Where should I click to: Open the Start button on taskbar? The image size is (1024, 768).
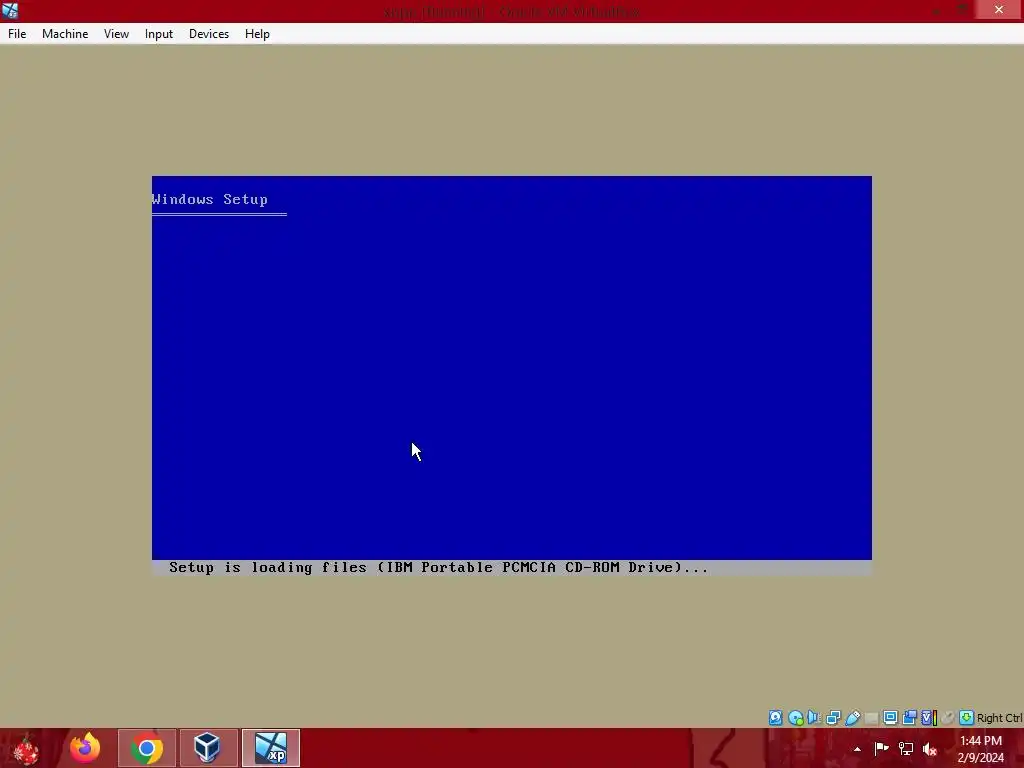(26, 748)
